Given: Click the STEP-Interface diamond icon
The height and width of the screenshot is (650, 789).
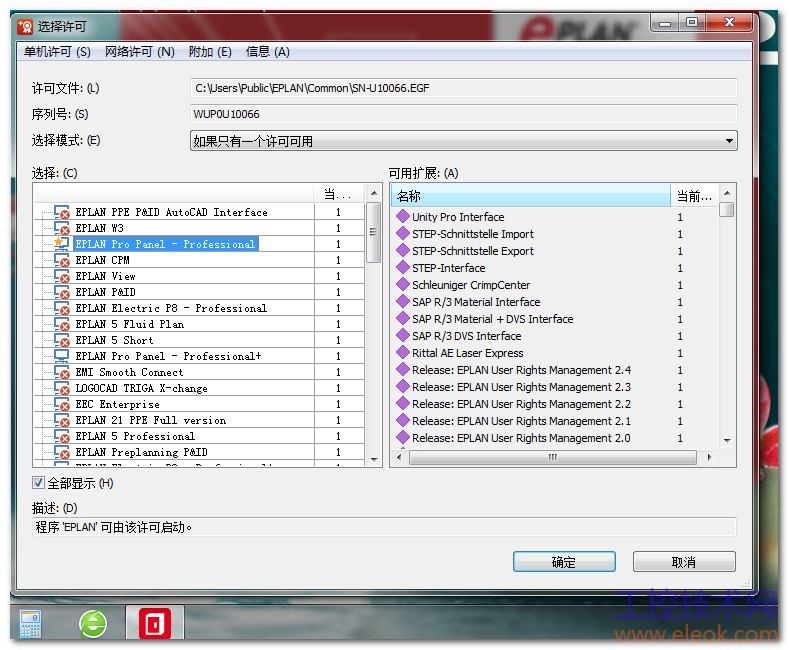Looking at the screenshot, I should (x=403, y=268).
